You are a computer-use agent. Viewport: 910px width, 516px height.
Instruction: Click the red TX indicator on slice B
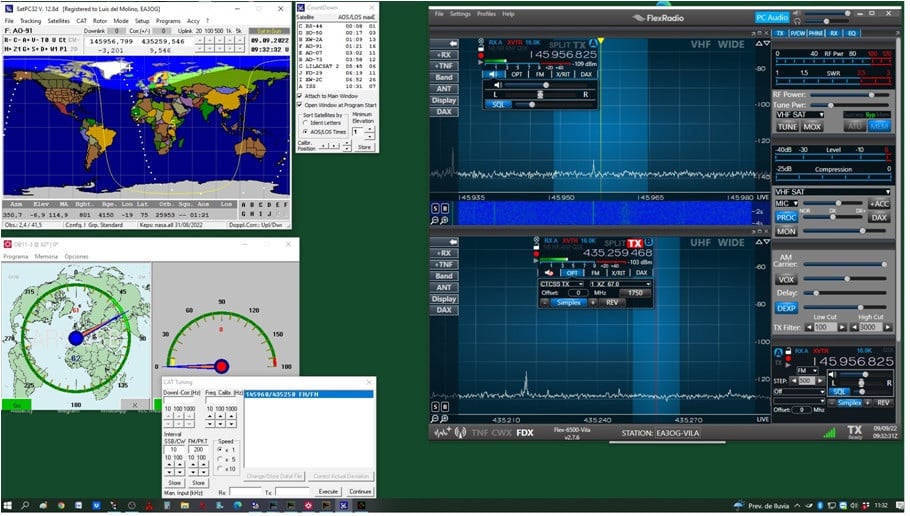coord(635,243)
